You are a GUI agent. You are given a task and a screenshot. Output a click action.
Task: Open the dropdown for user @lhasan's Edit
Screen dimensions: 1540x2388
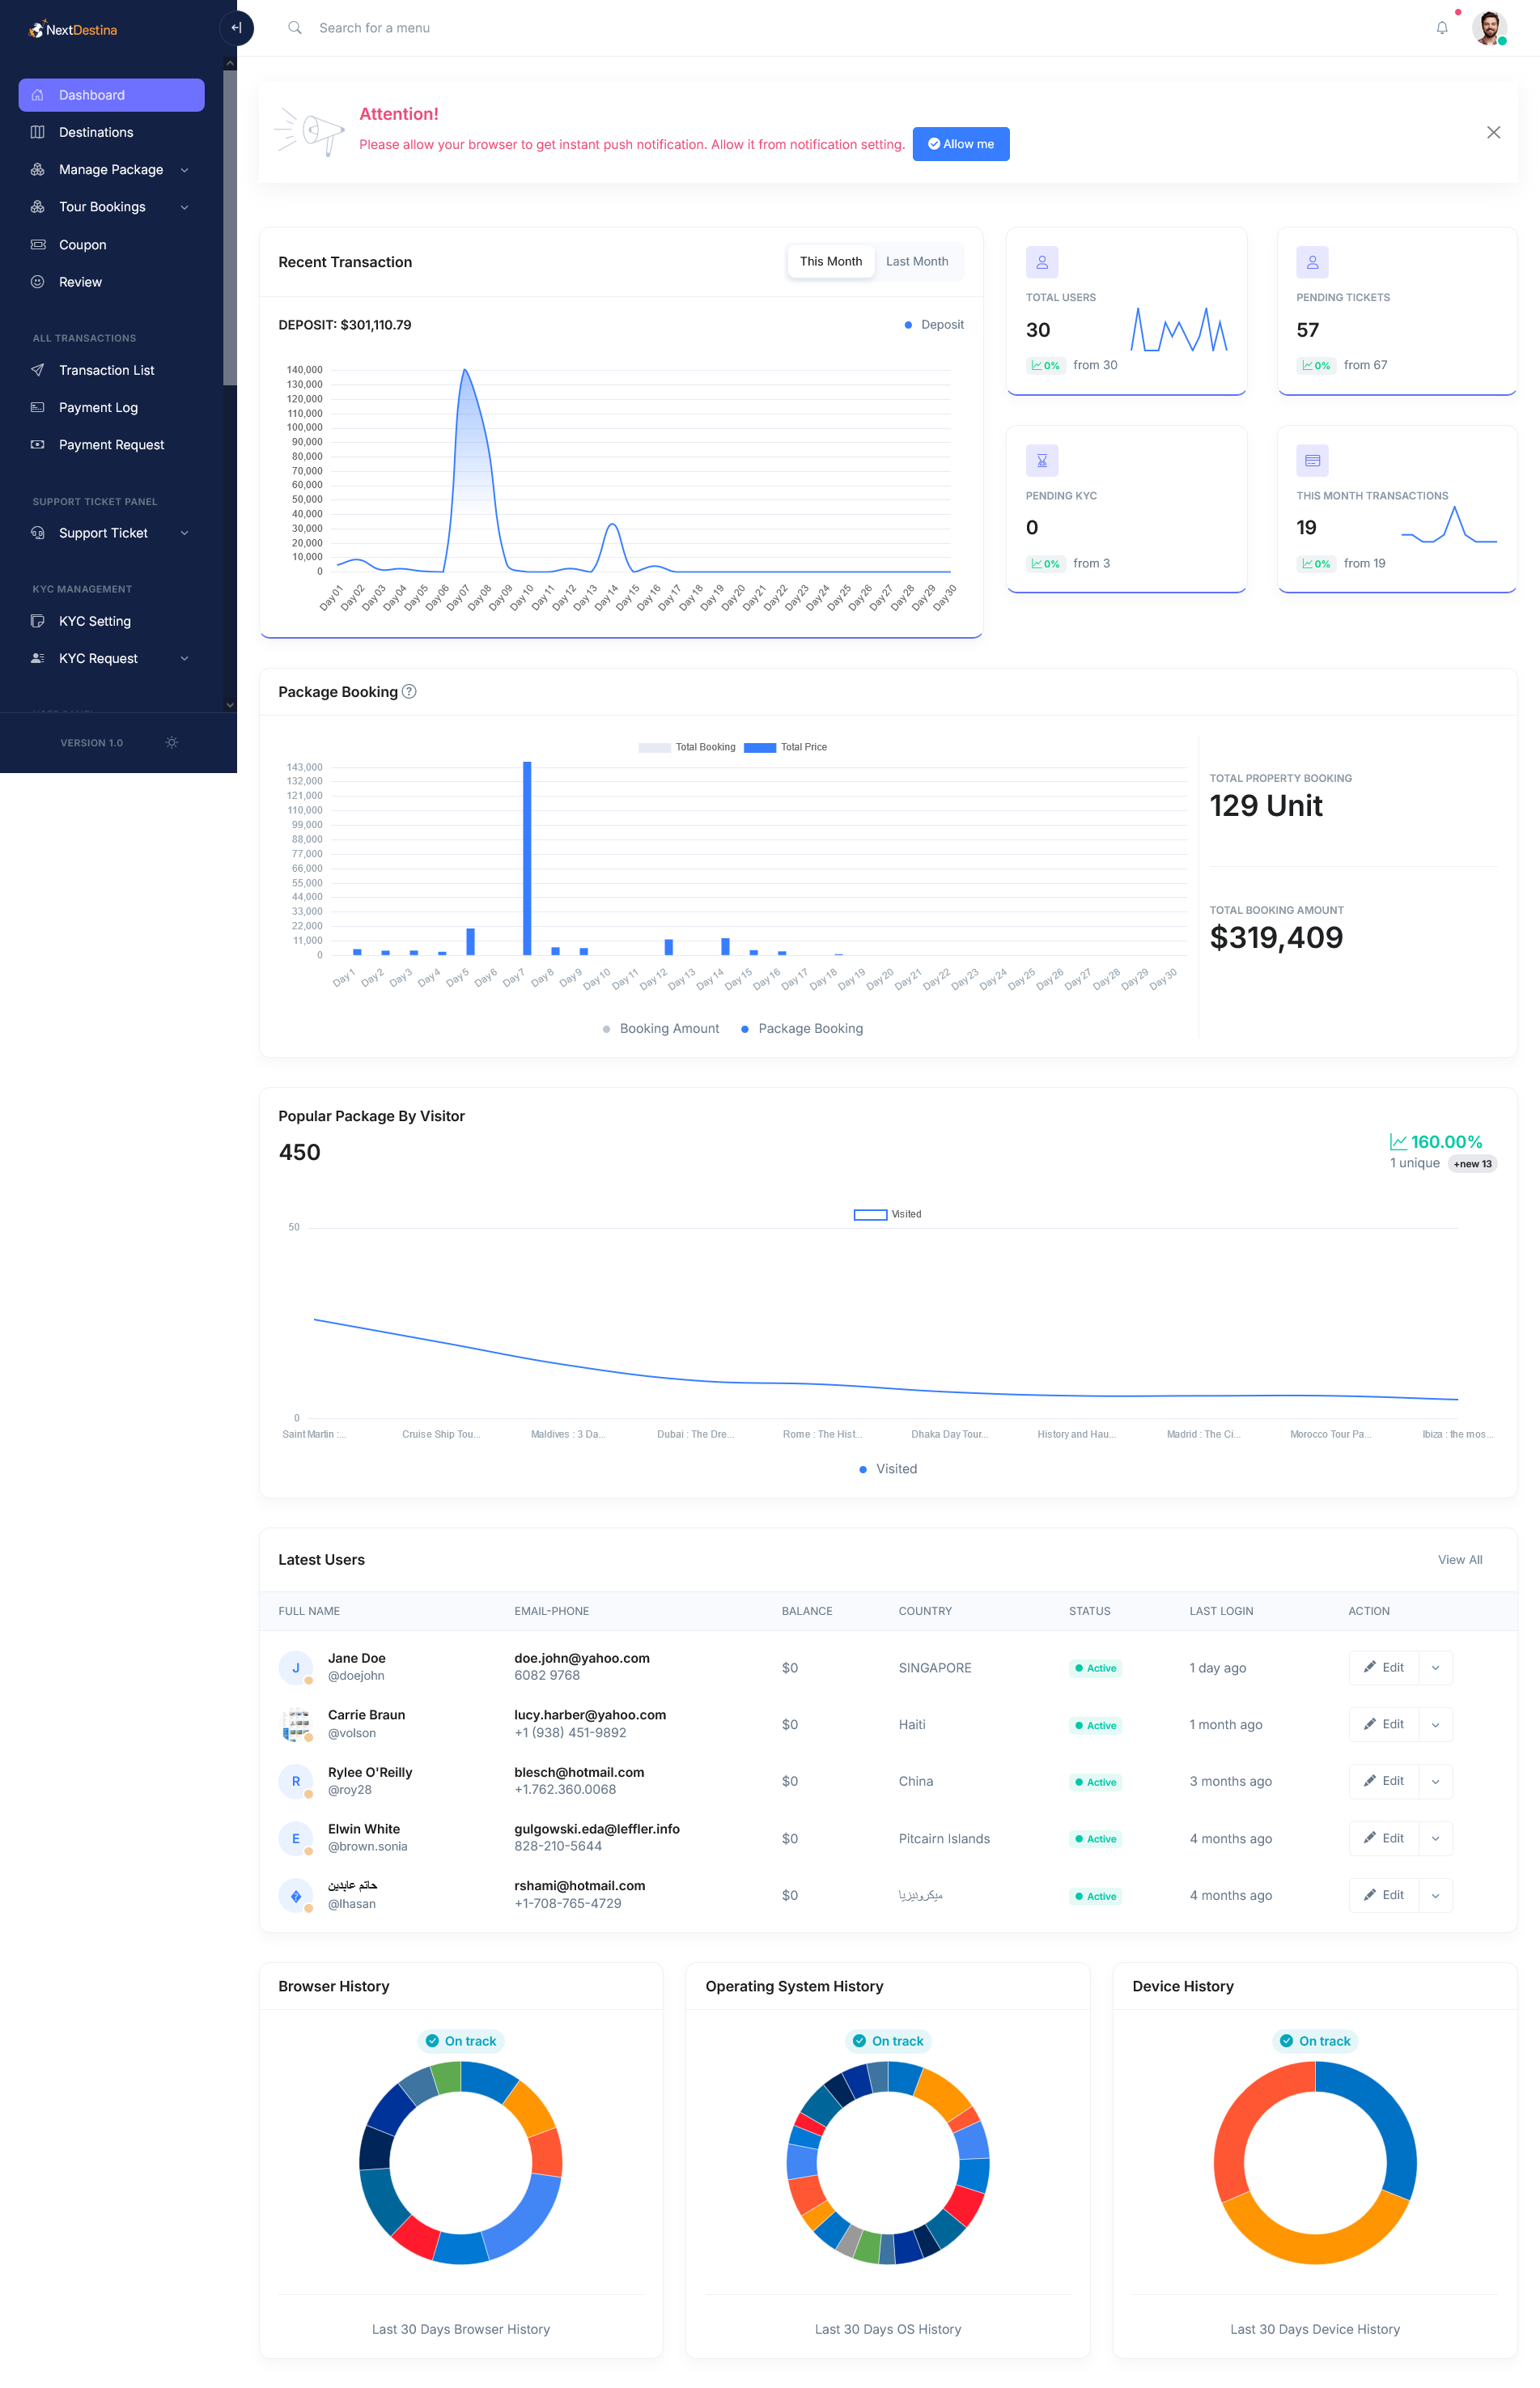tap(1435, 1895)
